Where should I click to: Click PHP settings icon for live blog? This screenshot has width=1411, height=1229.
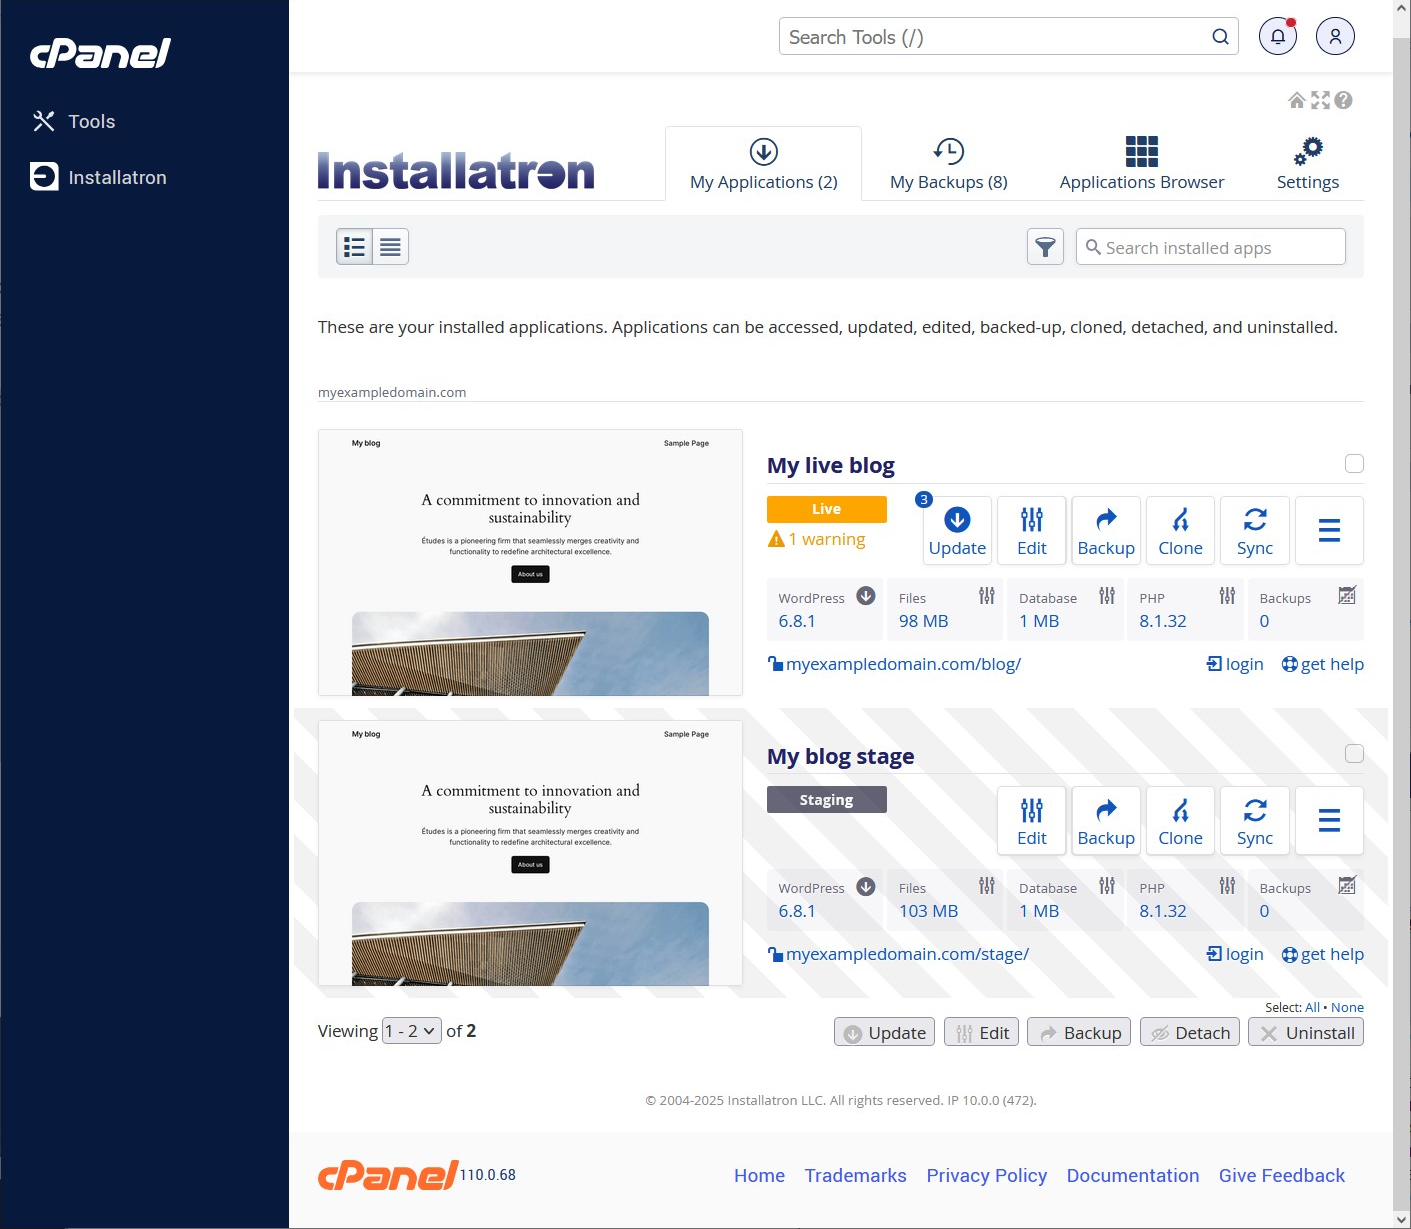pyautogui.click(x=1227, y=596)
